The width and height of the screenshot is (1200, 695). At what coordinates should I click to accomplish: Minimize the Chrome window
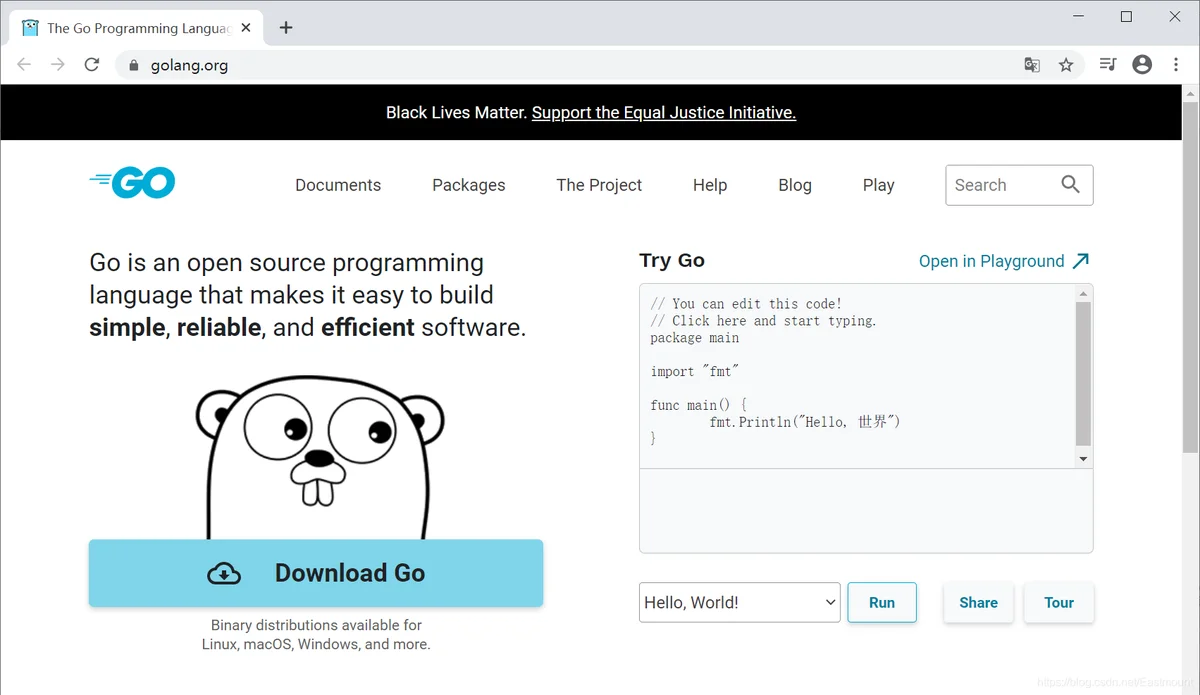[1079, 16]
